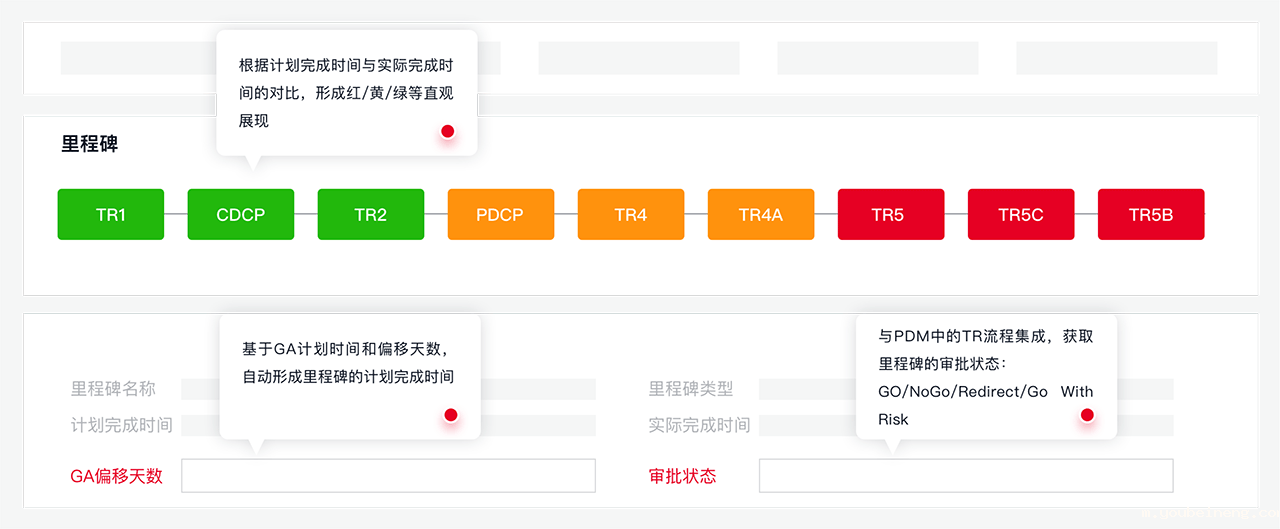Screen dimensions: 1280x529
Task: Click the orange TR4 milestone block
Action: (x=631, y=214)
